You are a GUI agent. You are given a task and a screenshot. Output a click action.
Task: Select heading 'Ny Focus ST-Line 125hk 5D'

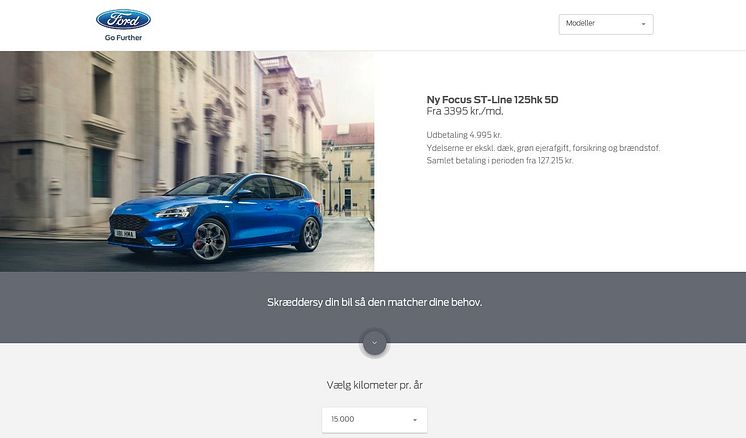pyautogui.click(x=492, y=100)
